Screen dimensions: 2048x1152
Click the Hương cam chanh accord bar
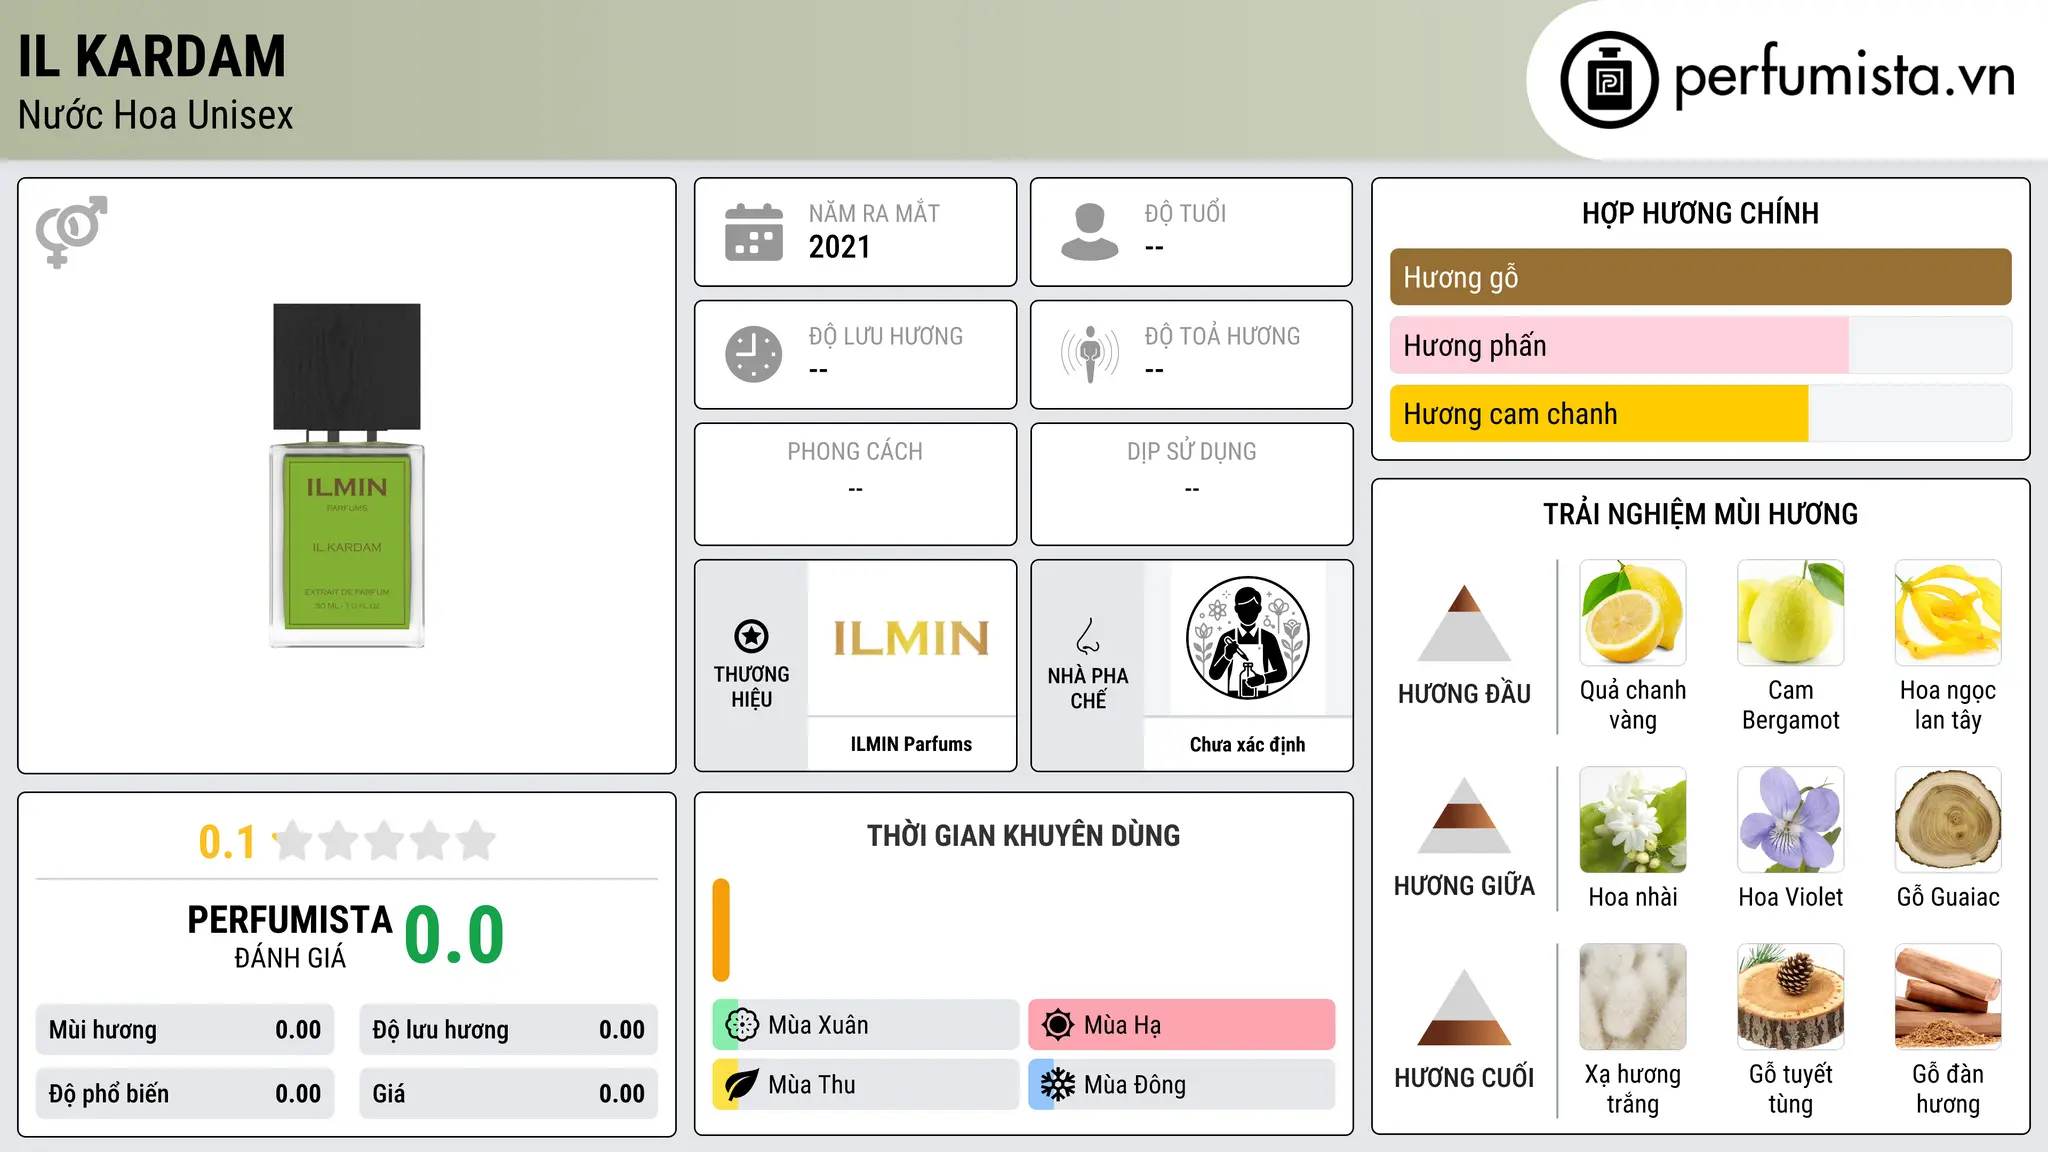(1700, 414)
